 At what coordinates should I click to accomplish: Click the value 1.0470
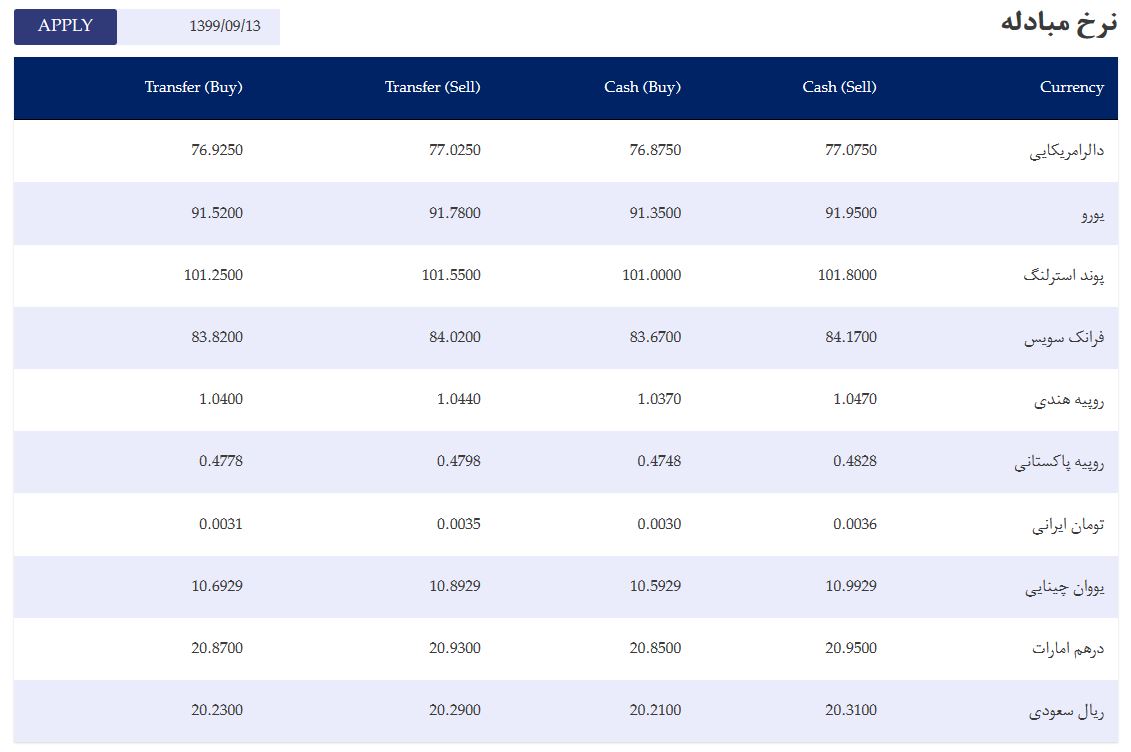[855, 399]
